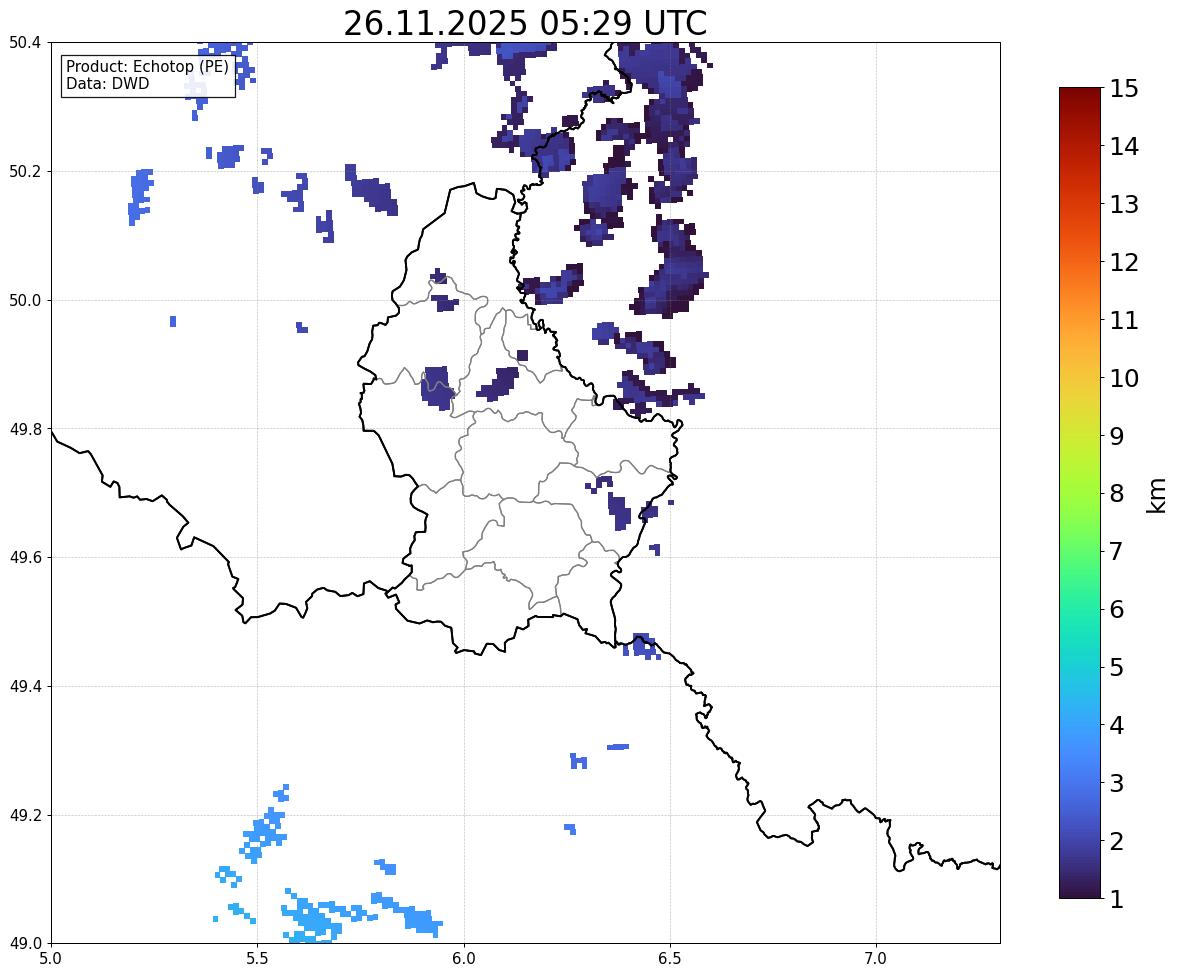Screen dimensions: 1178x976
Task: Click the colorbar tick label 14
Action: click(x=1124, y=147)
